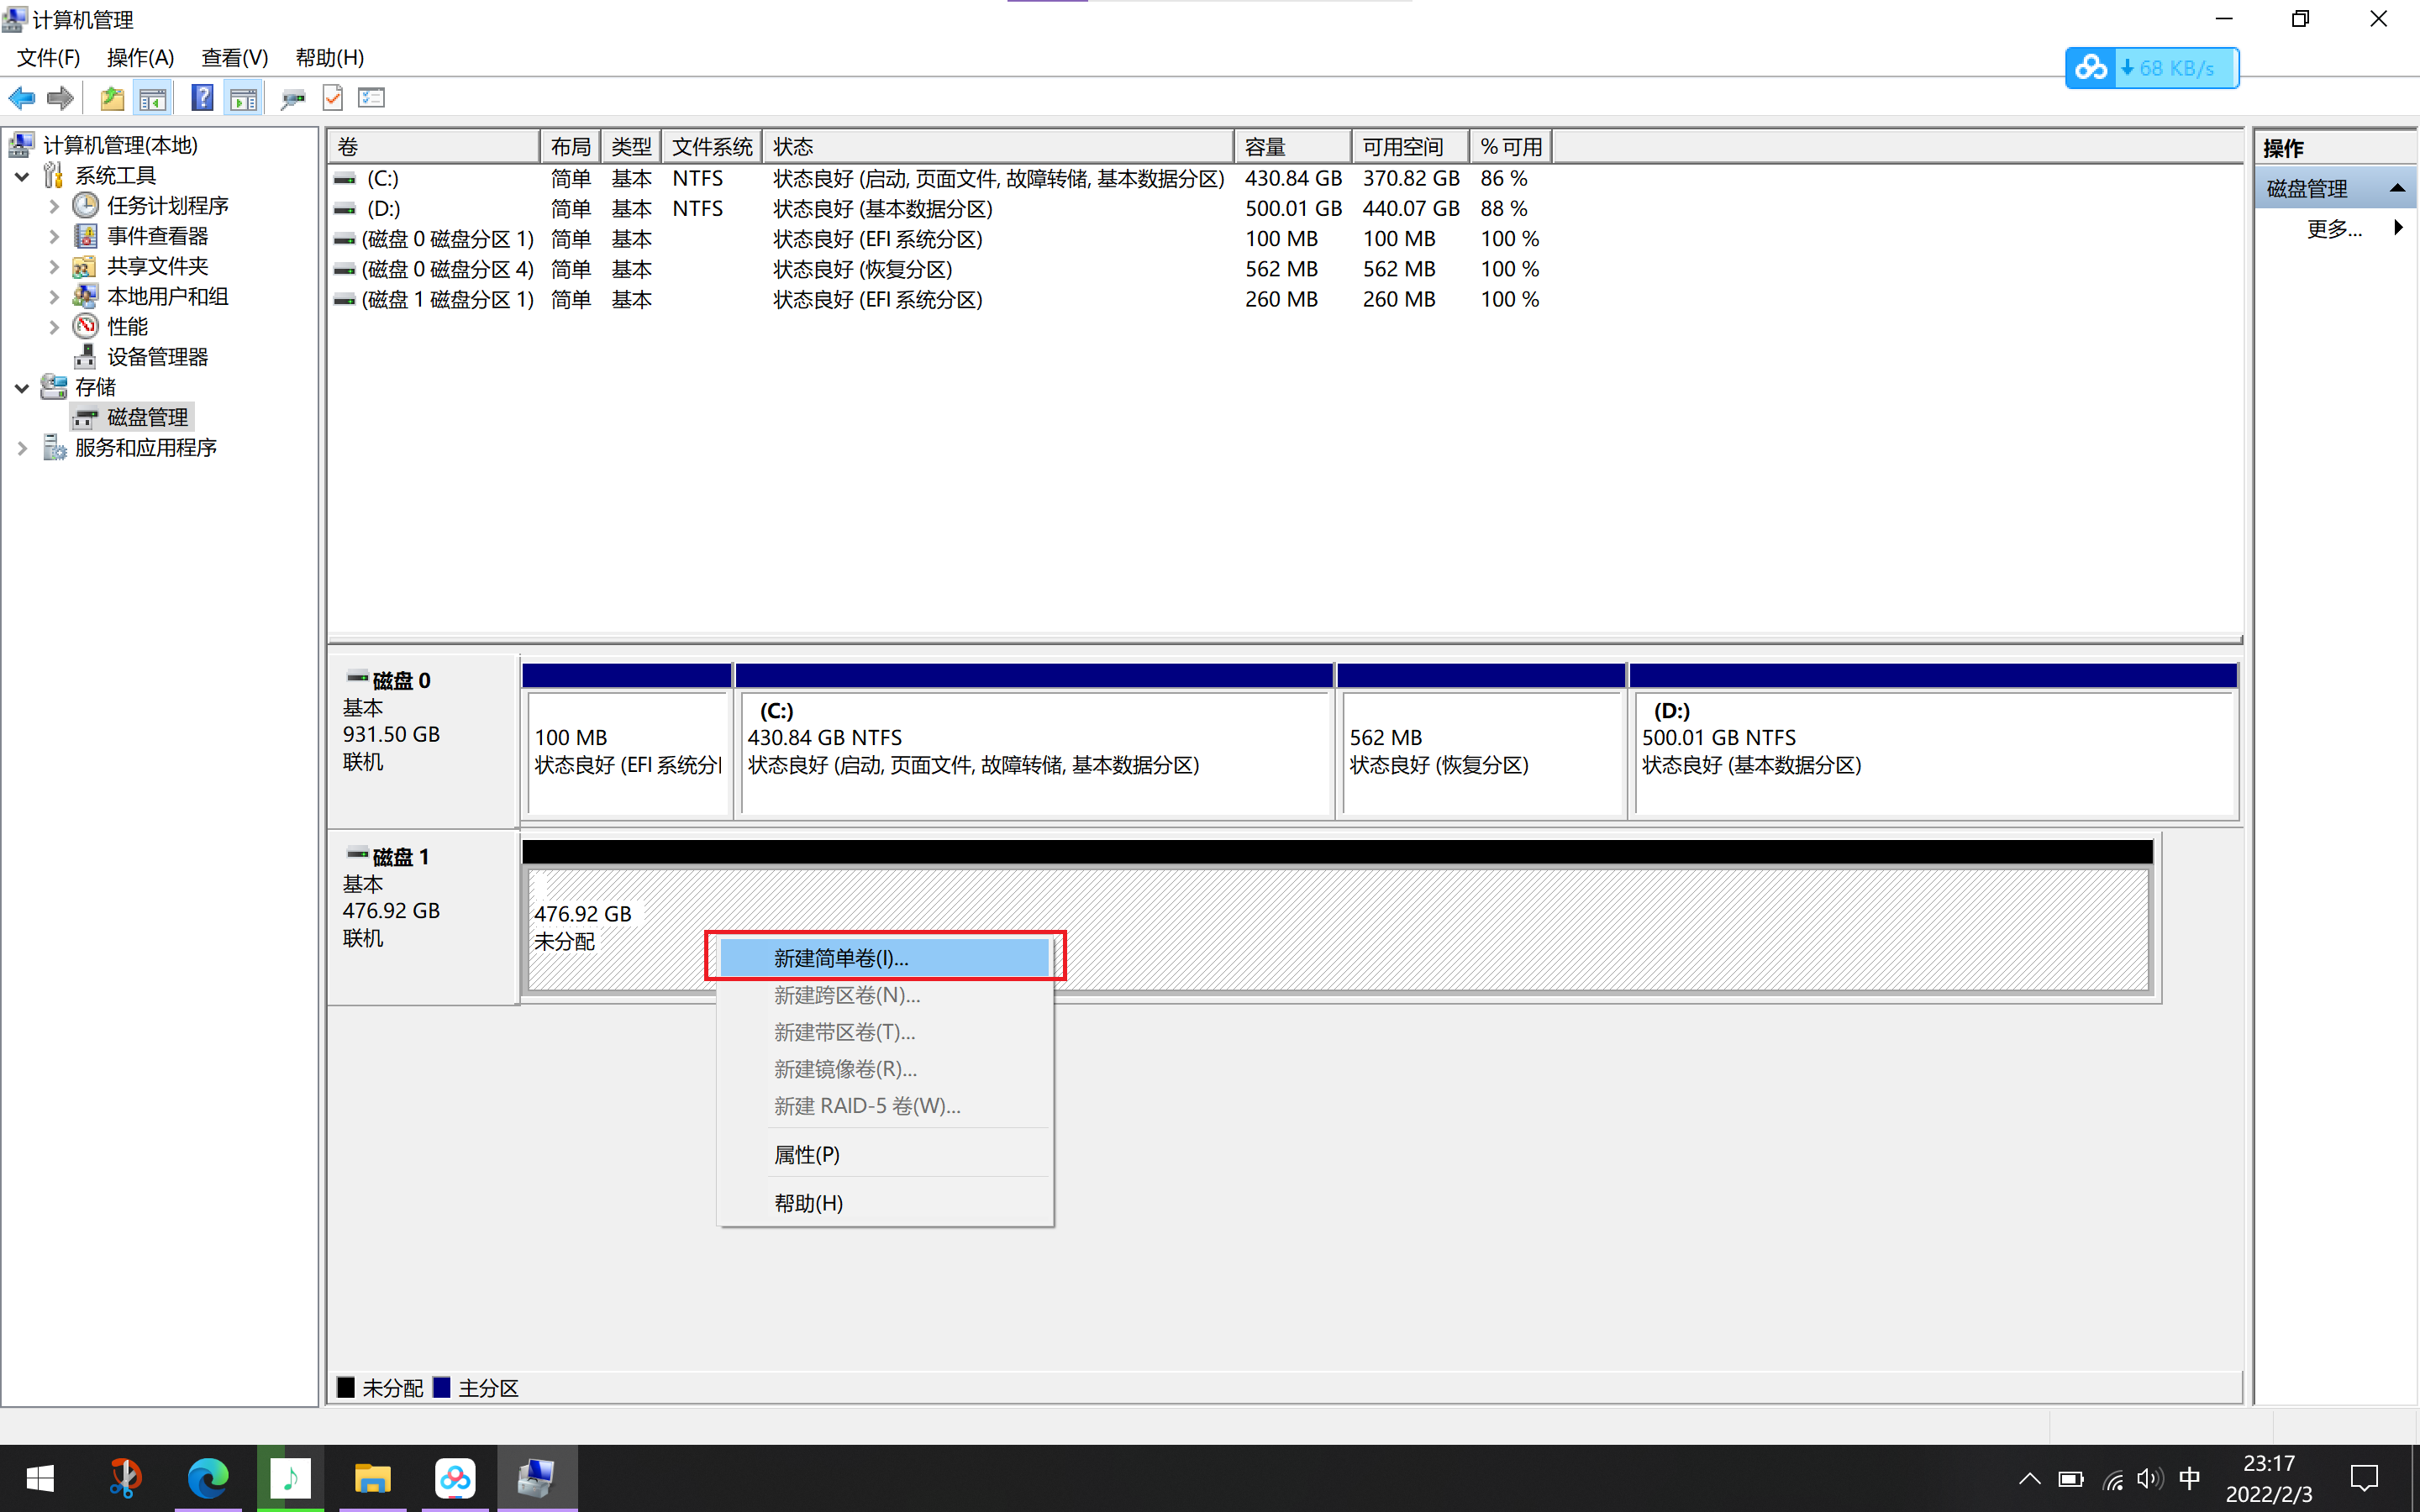
Task: Open the 操作(A) menu
Action: 140,58
